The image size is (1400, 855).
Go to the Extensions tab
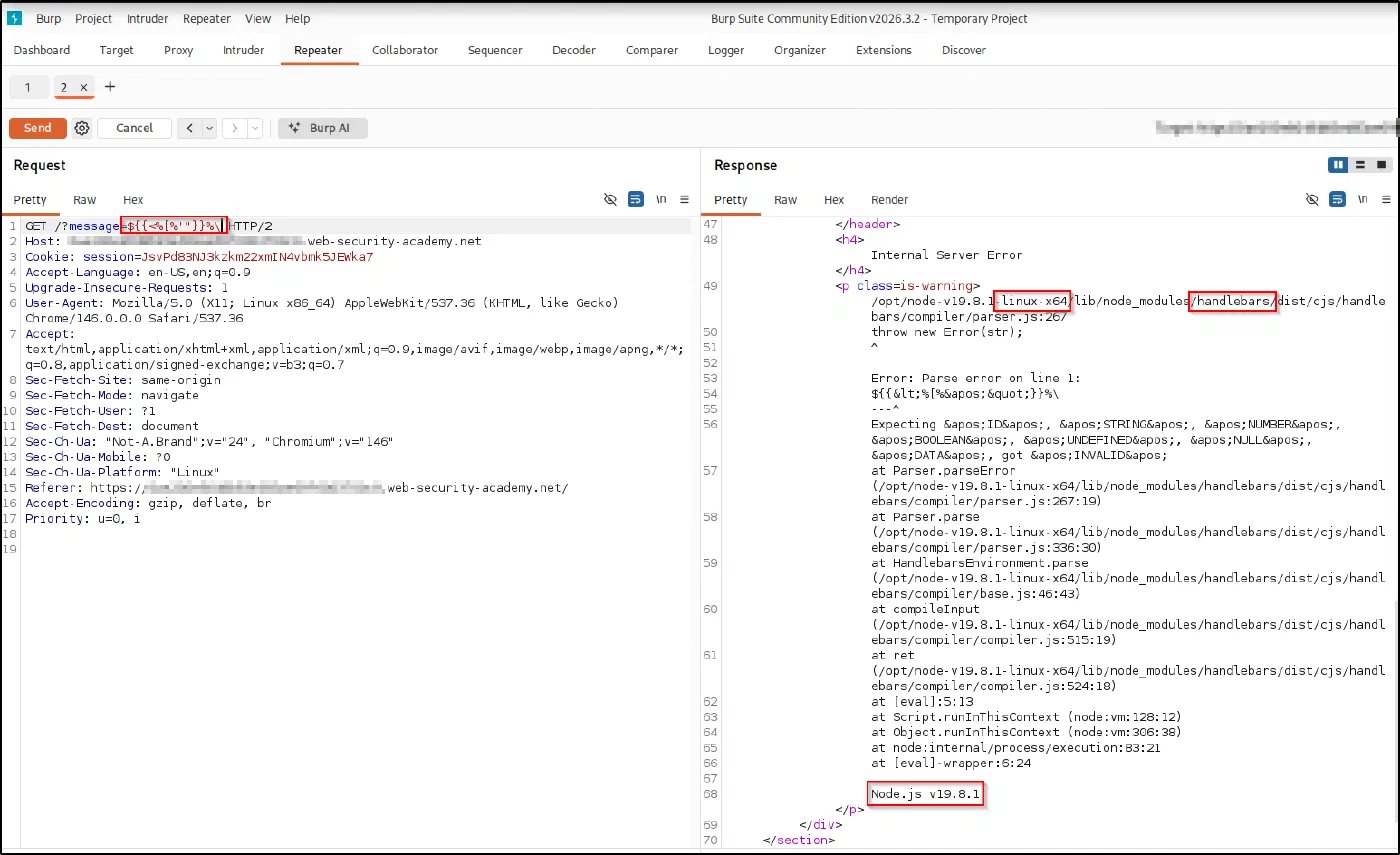884,50
